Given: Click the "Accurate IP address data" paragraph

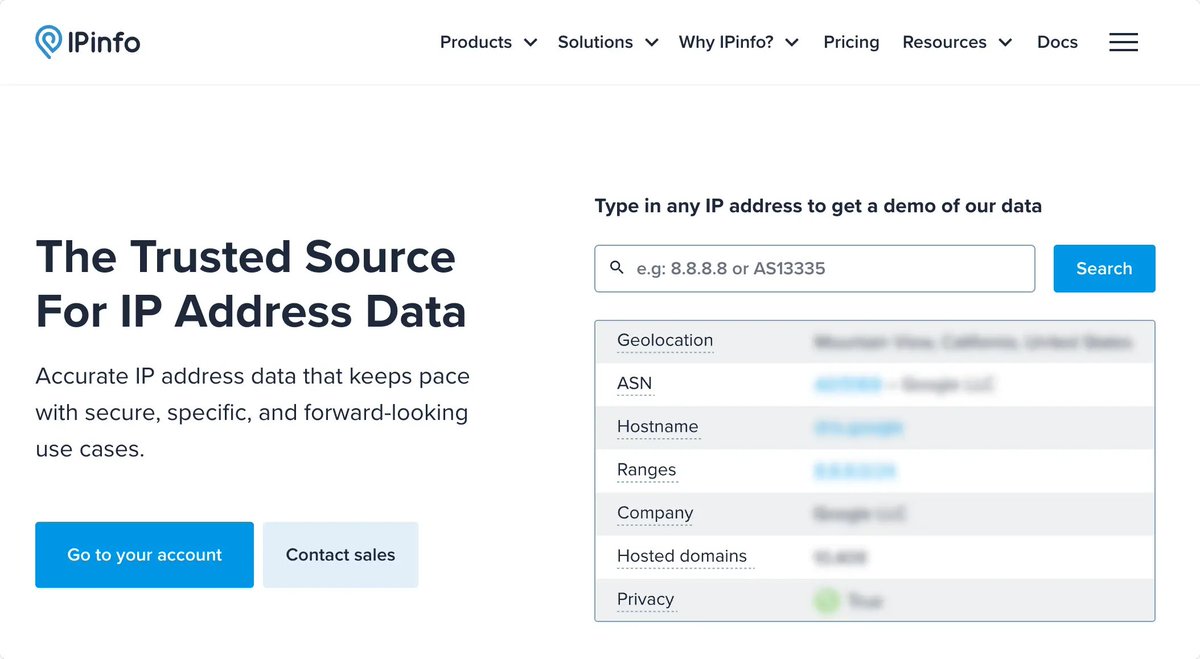Looking at the screenshot, I should coord(252,412).
